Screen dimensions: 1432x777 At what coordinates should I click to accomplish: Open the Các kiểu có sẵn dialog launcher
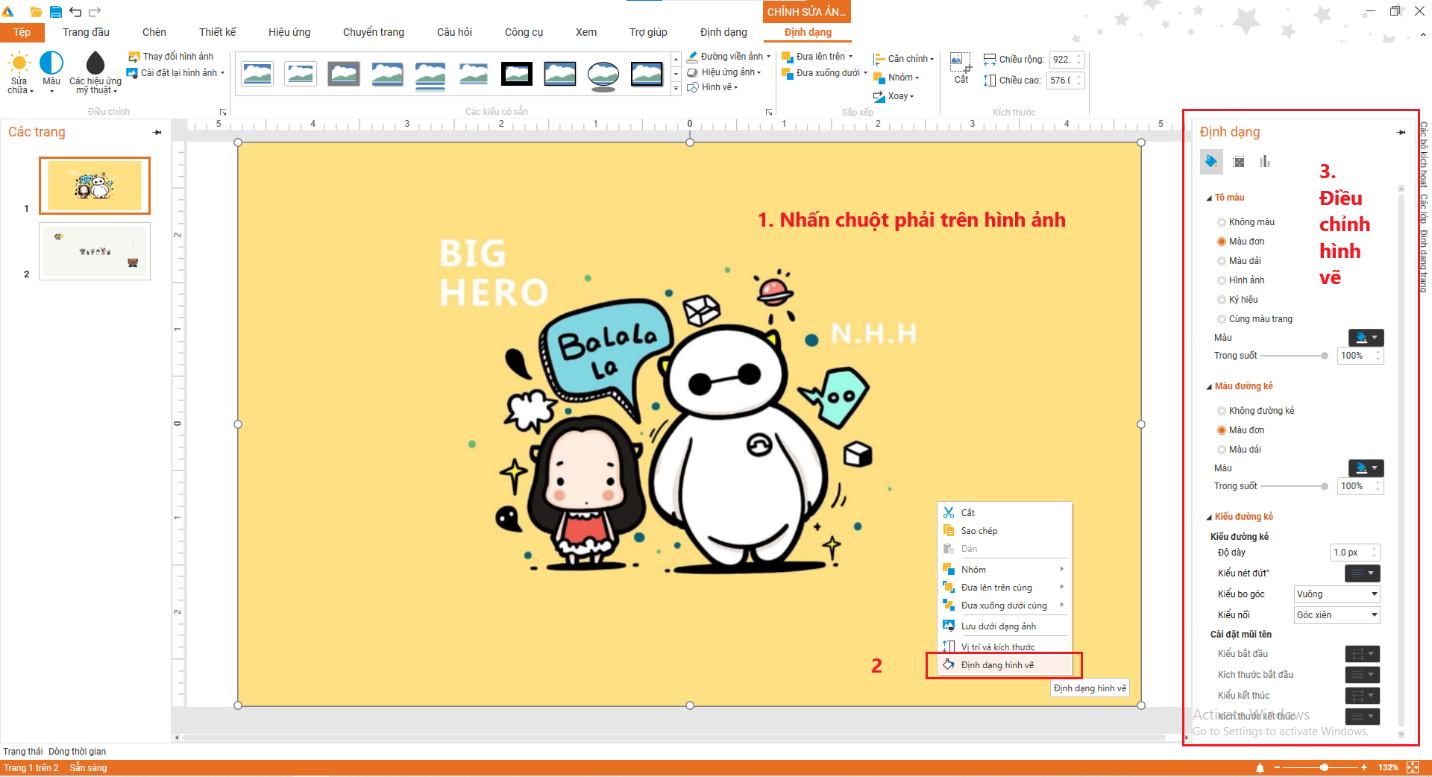(x=768, y=112)
